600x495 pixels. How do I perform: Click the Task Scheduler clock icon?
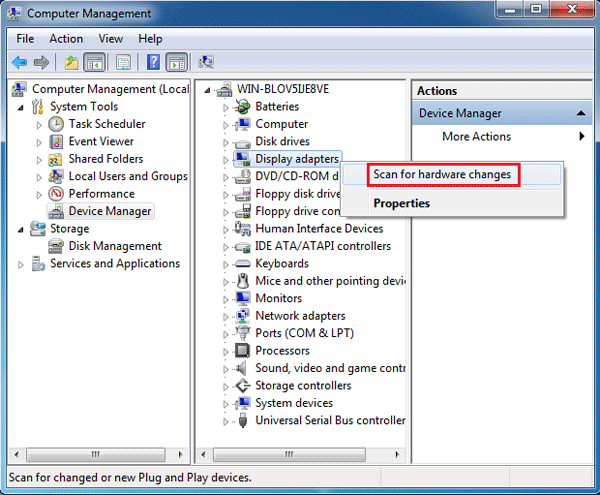point(56,124)
